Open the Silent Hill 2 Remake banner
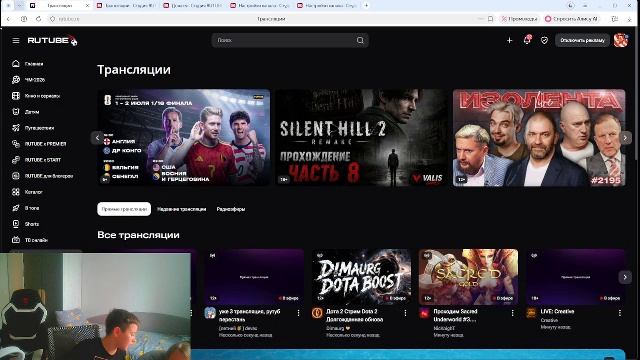The width and height of the screenshot is (640, 360). (x=361, y=138)
